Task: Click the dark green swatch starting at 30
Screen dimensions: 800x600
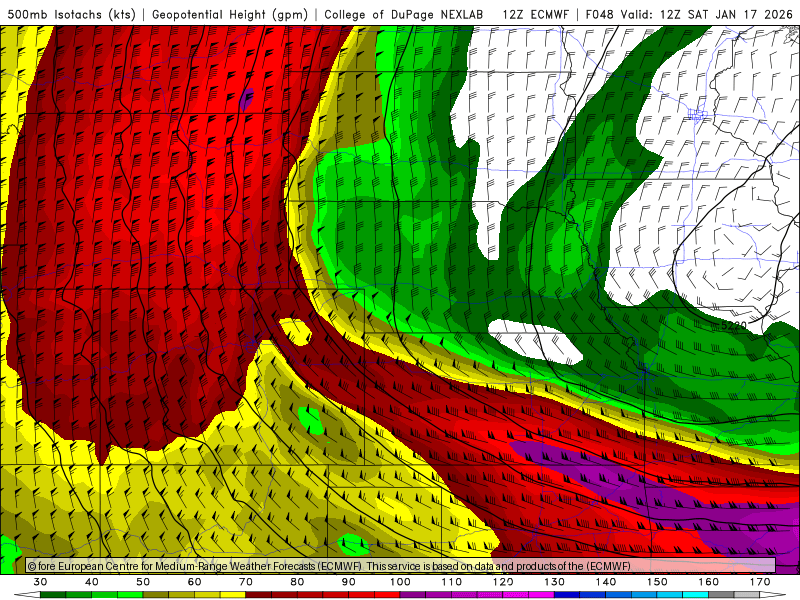Action: (x=53, y=595)
